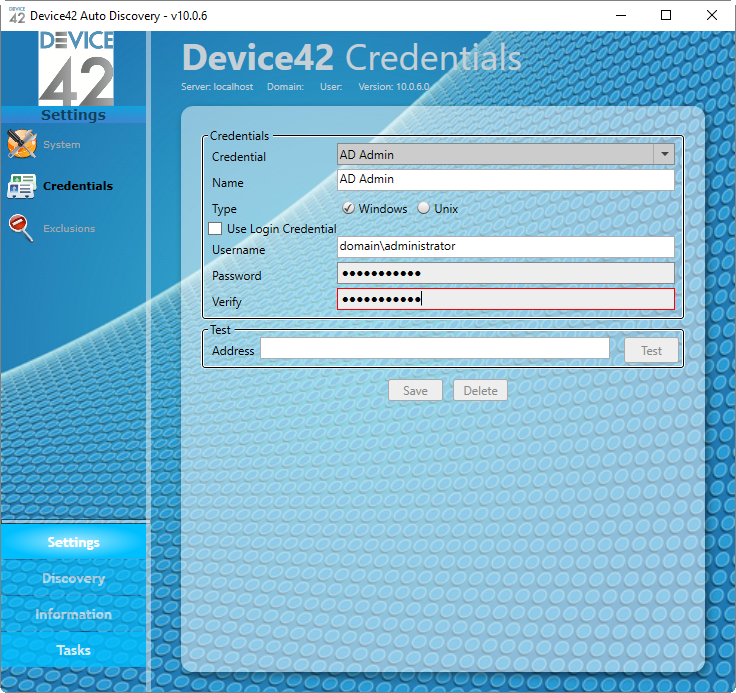Close the Device42 Auto Discovery window
The image size is (736, 693).
(712, 15)
